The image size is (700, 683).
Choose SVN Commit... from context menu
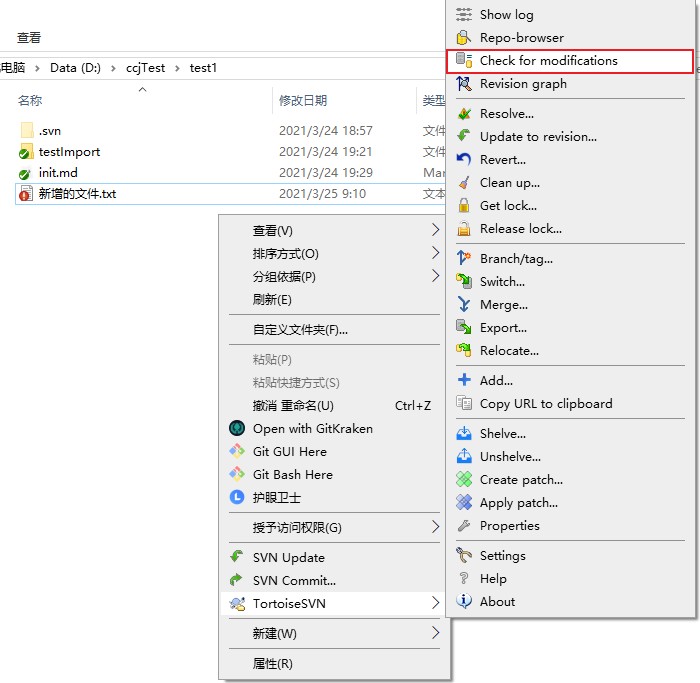pos(294,581)
